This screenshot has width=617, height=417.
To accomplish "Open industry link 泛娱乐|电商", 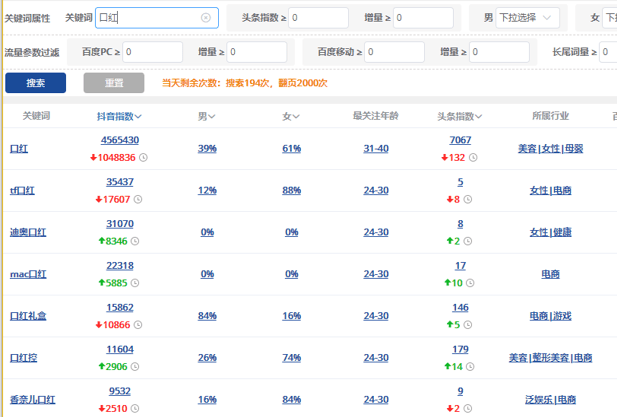I will (550, 400).
